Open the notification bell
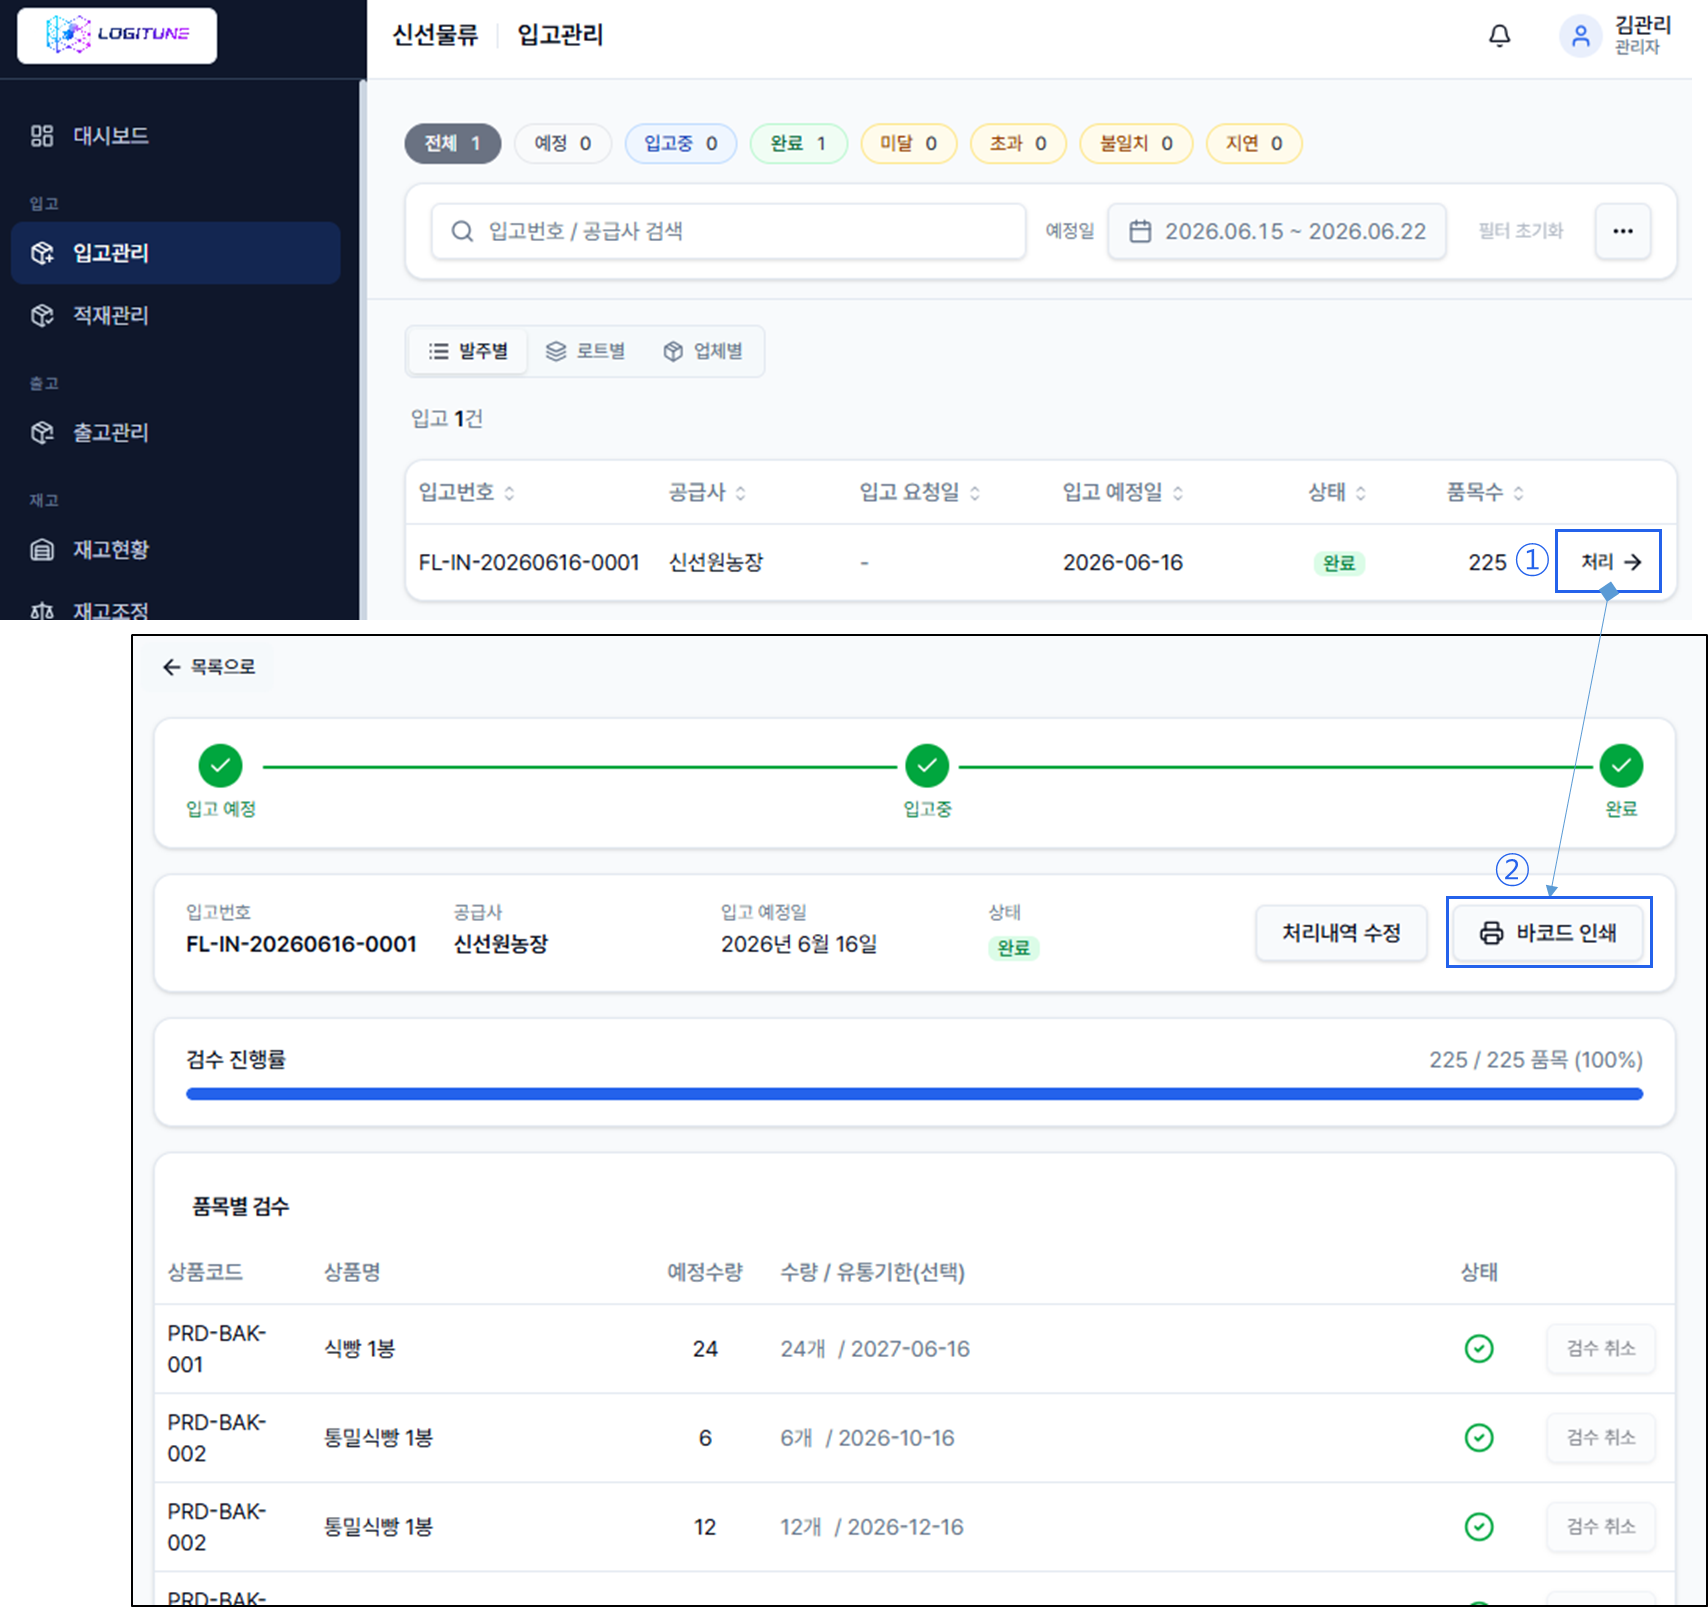 pyautogui.click(x=1499, y=36)
